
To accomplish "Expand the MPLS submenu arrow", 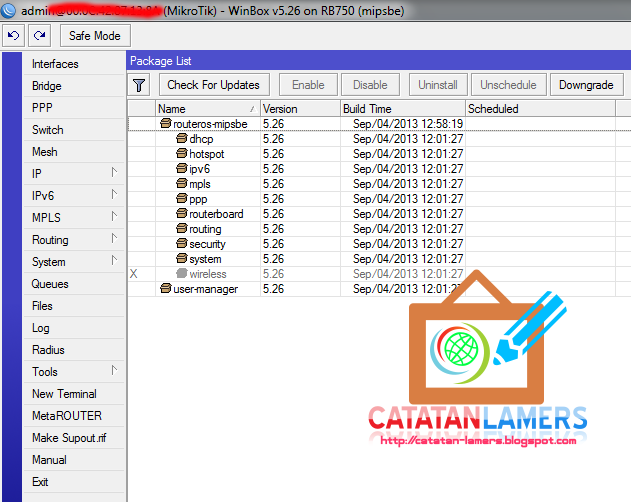I will pos(114,217).
